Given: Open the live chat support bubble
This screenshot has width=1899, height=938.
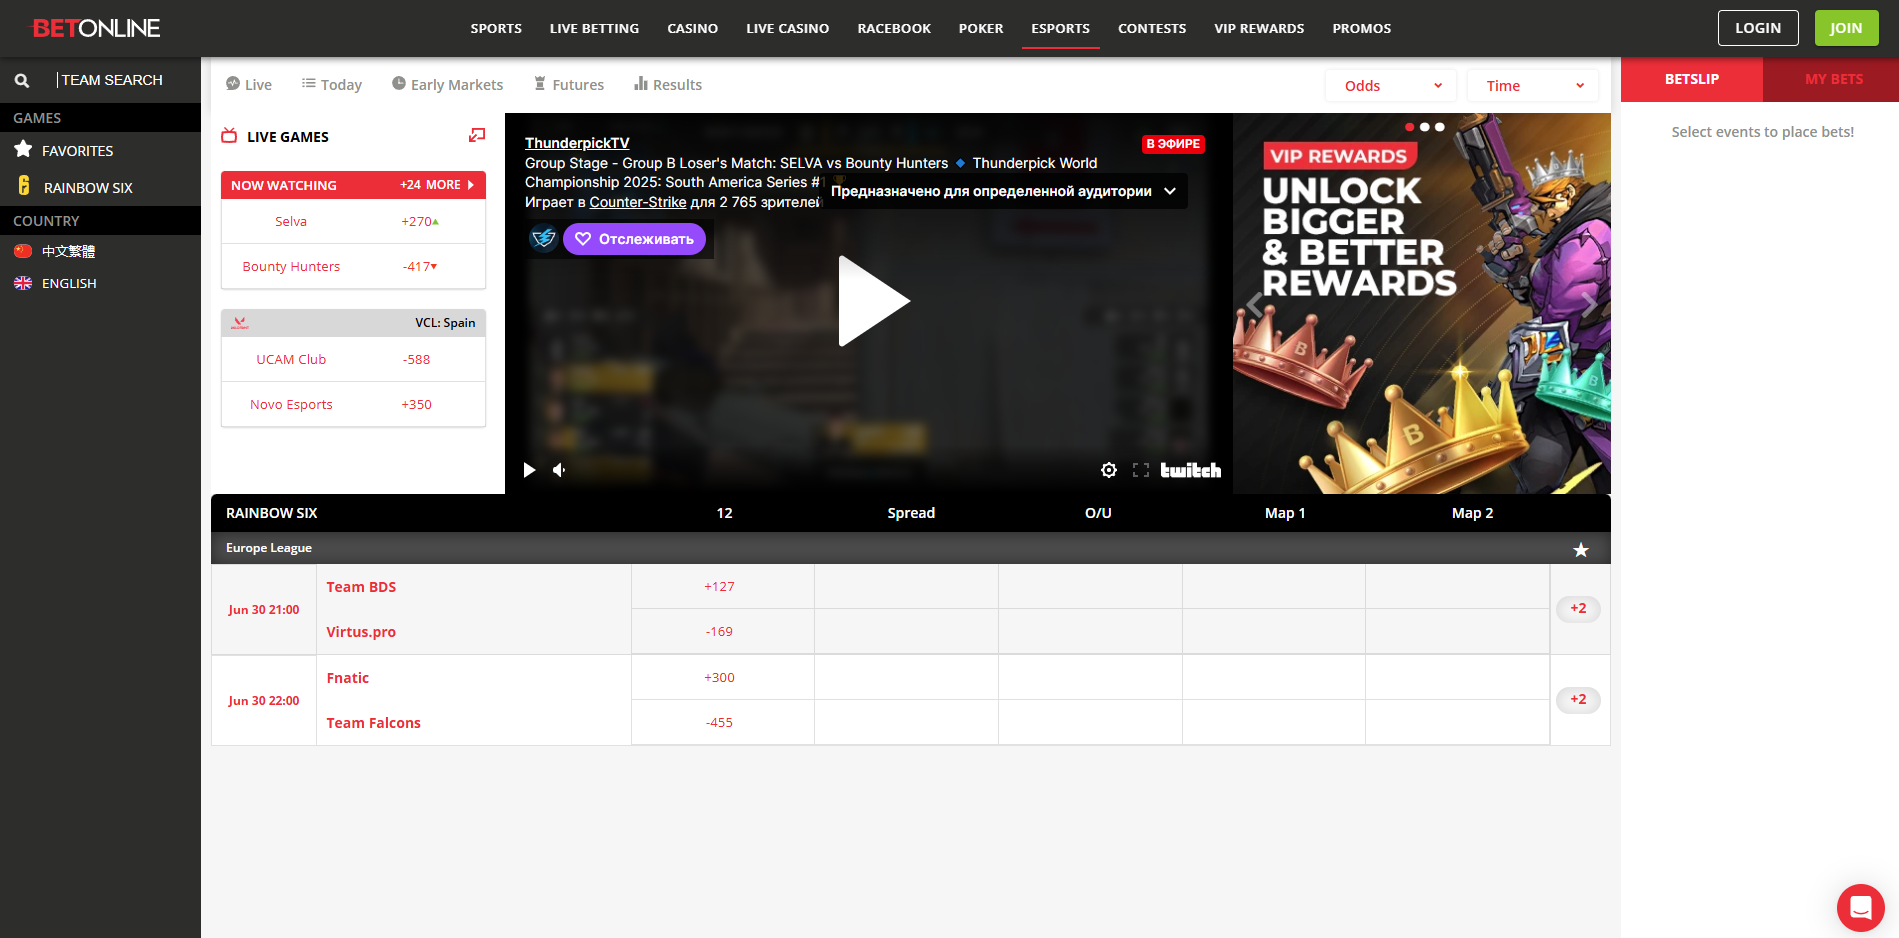Looking at the screenshot, I should coord(1861,908).
